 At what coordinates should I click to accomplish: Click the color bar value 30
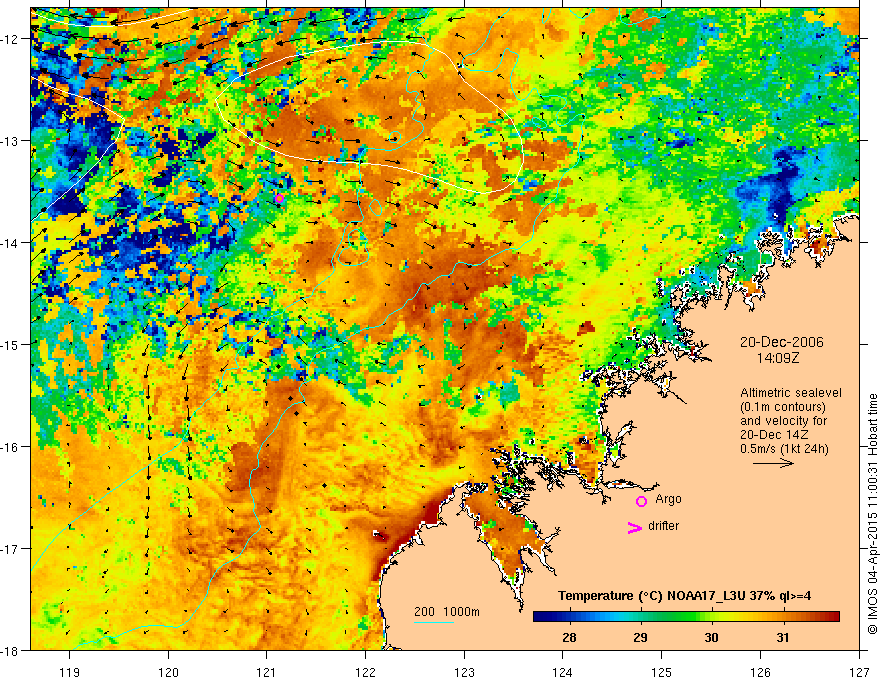(x=712, y=637)
